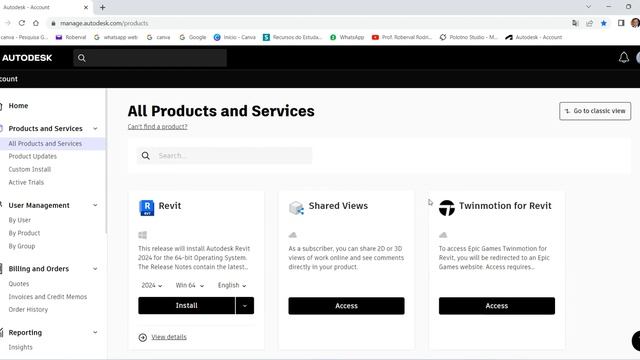Click the circular View details arrow icon
This screenshot has height=360, width=640.
coord(142,337)
